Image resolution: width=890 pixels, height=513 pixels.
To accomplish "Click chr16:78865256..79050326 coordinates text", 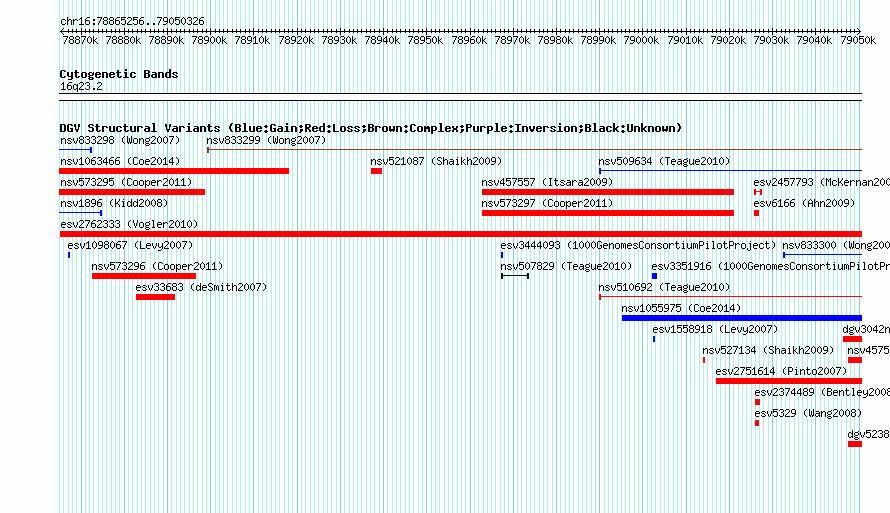I will (132, 21).
